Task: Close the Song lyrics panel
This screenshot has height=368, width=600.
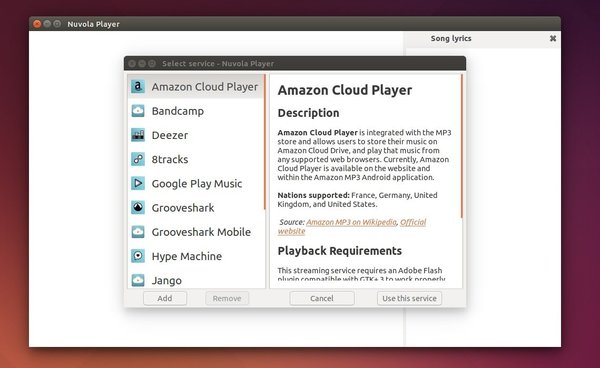Action: pyautogui.click(x=553, y=38)
